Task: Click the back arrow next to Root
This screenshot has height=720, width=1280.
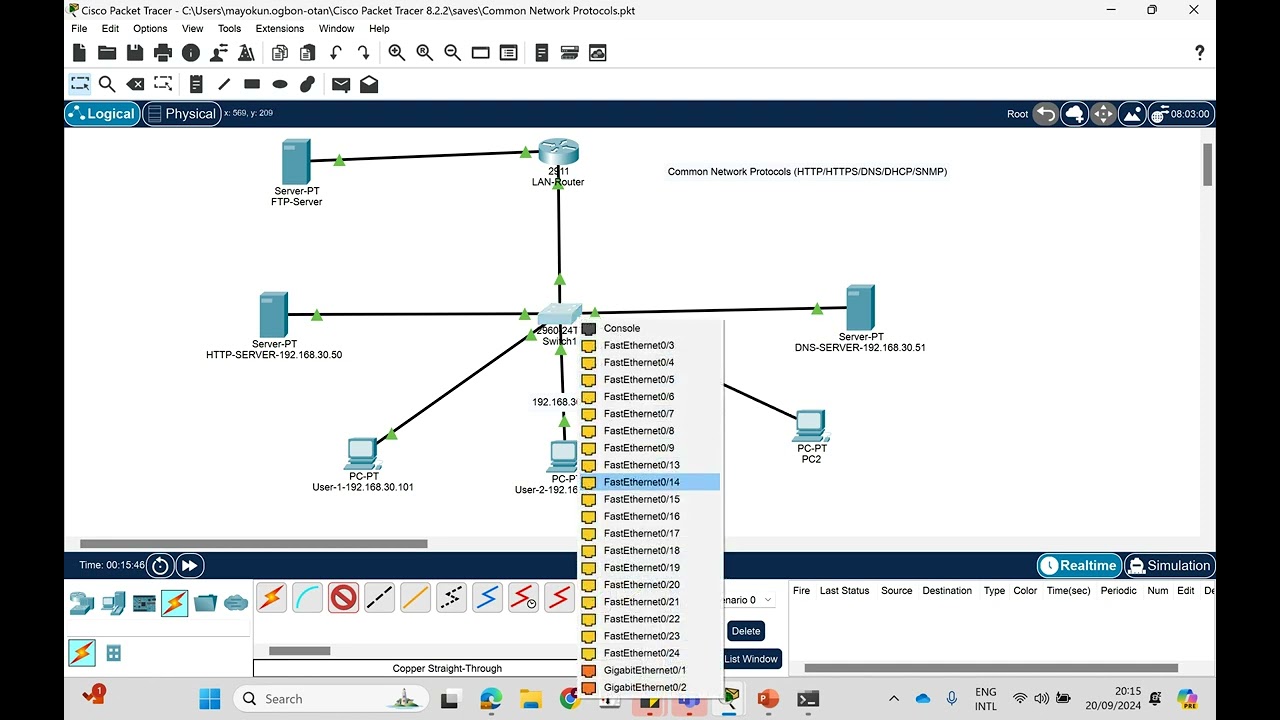Action: (1045, 114)
